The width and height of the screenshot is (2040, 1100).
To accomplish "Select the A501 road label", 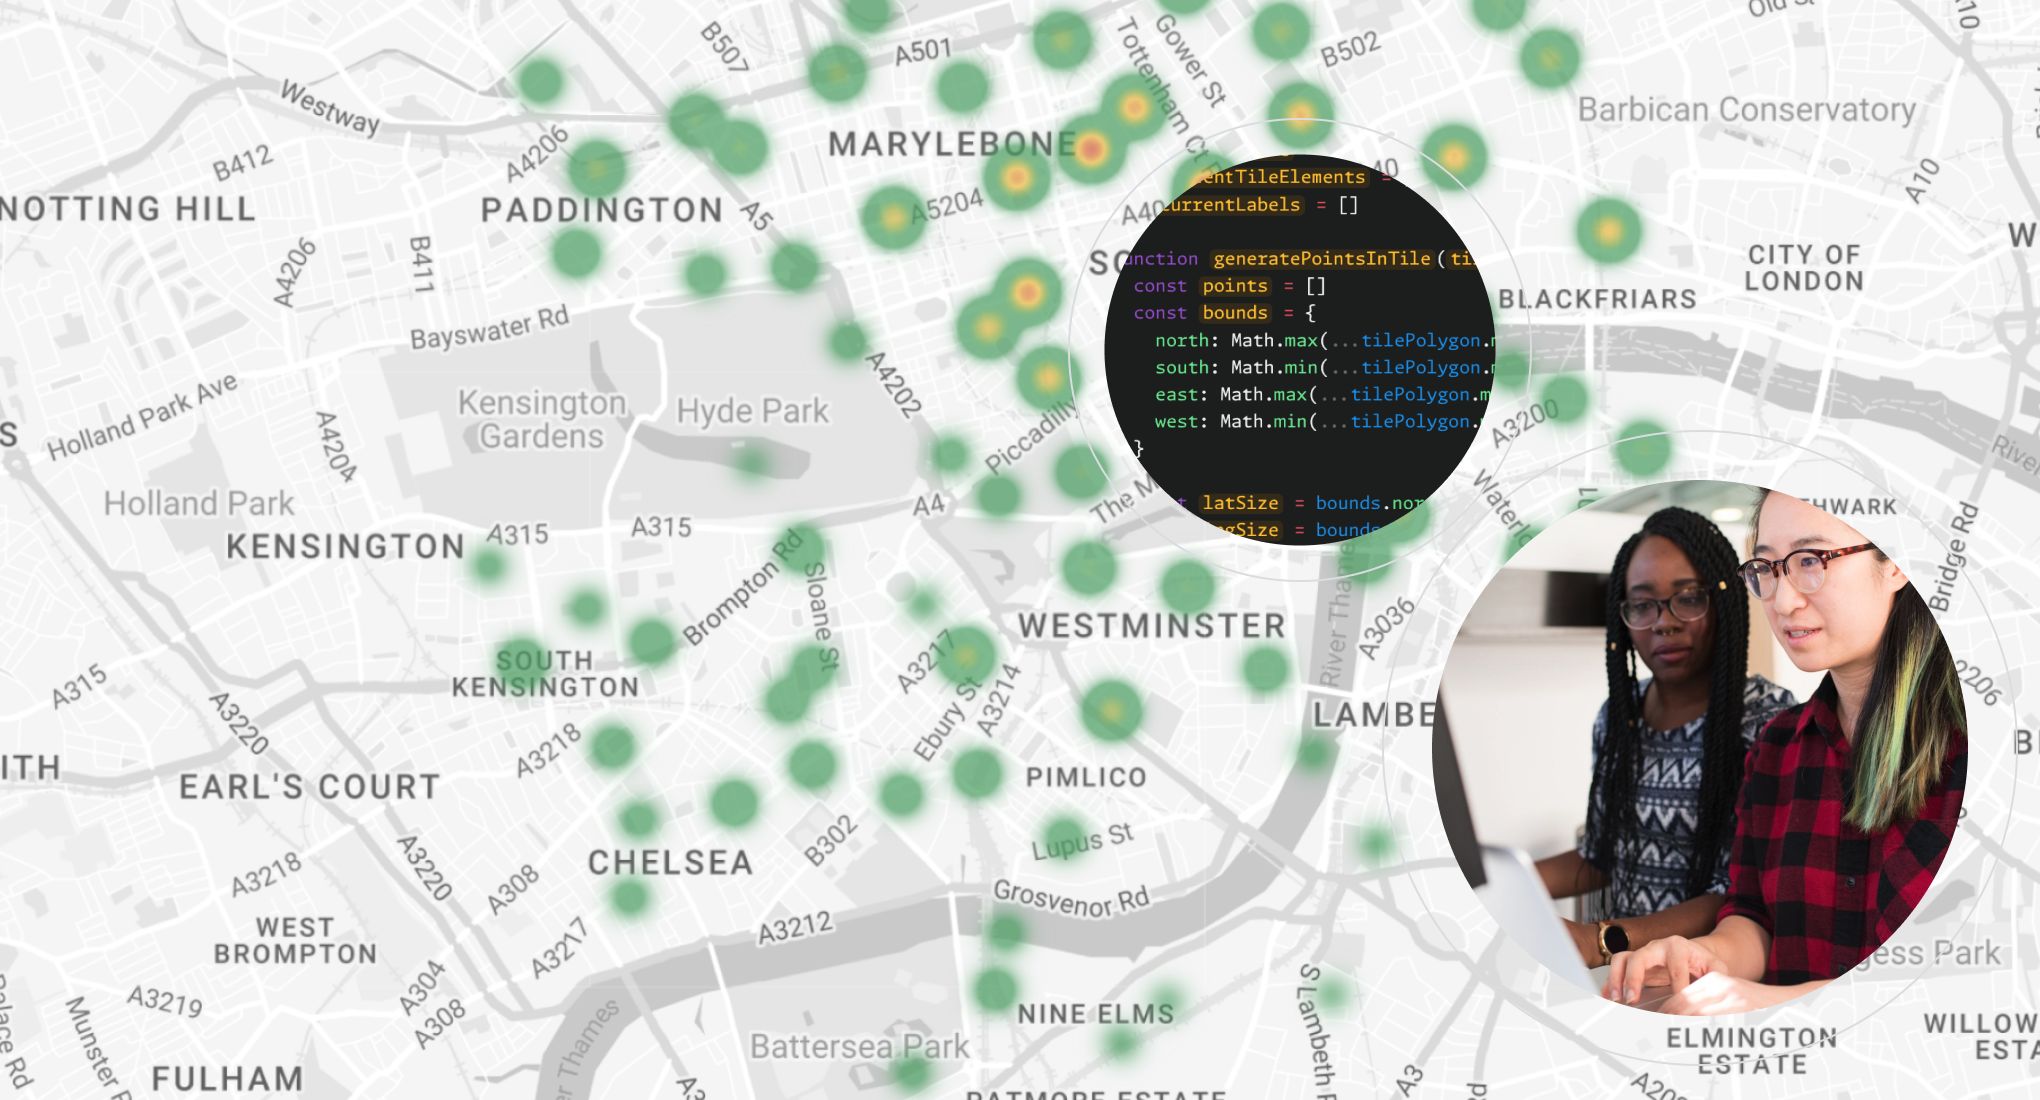I will 923,51.
